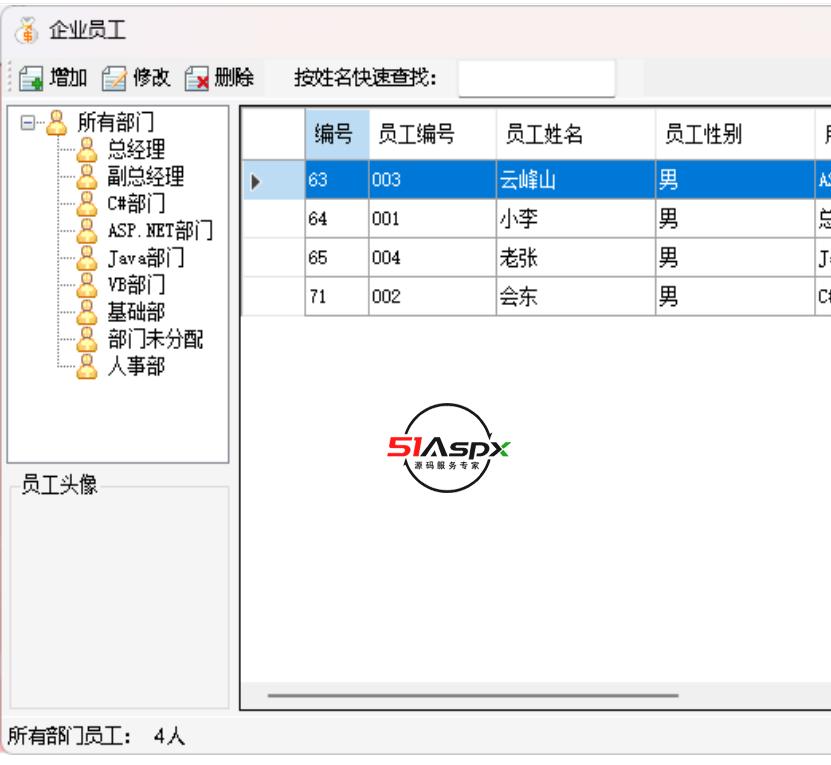Select 总经理 in the department tree
831x765 pixels.
(x=136, y=150)
